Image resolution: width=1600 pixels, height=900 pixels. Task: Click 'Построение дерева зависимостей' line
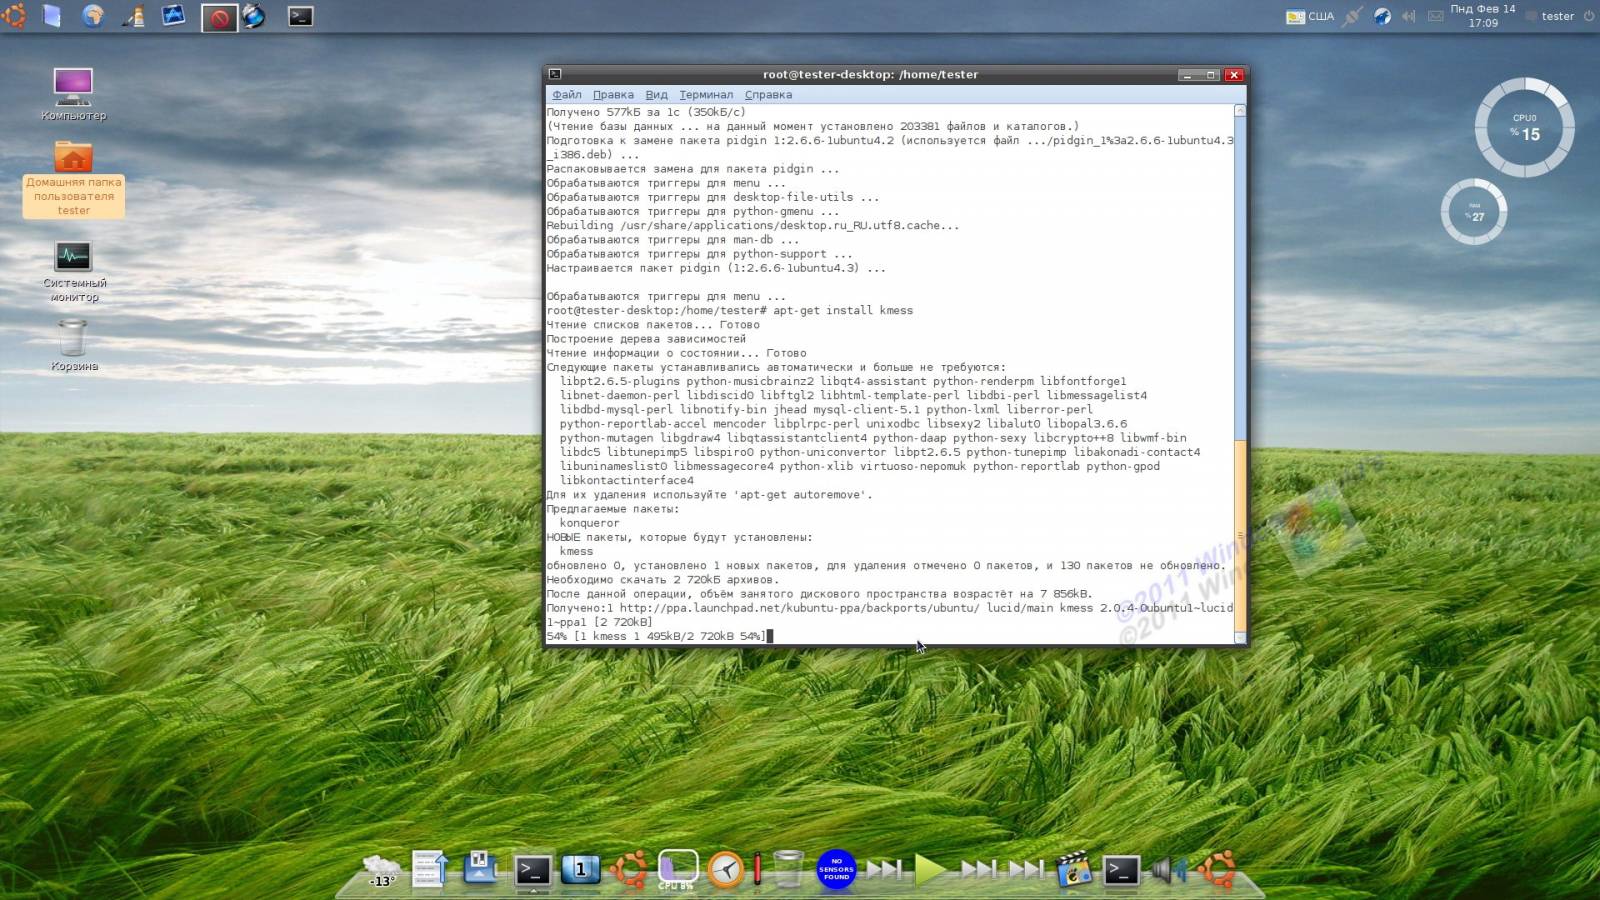[646, 338]
